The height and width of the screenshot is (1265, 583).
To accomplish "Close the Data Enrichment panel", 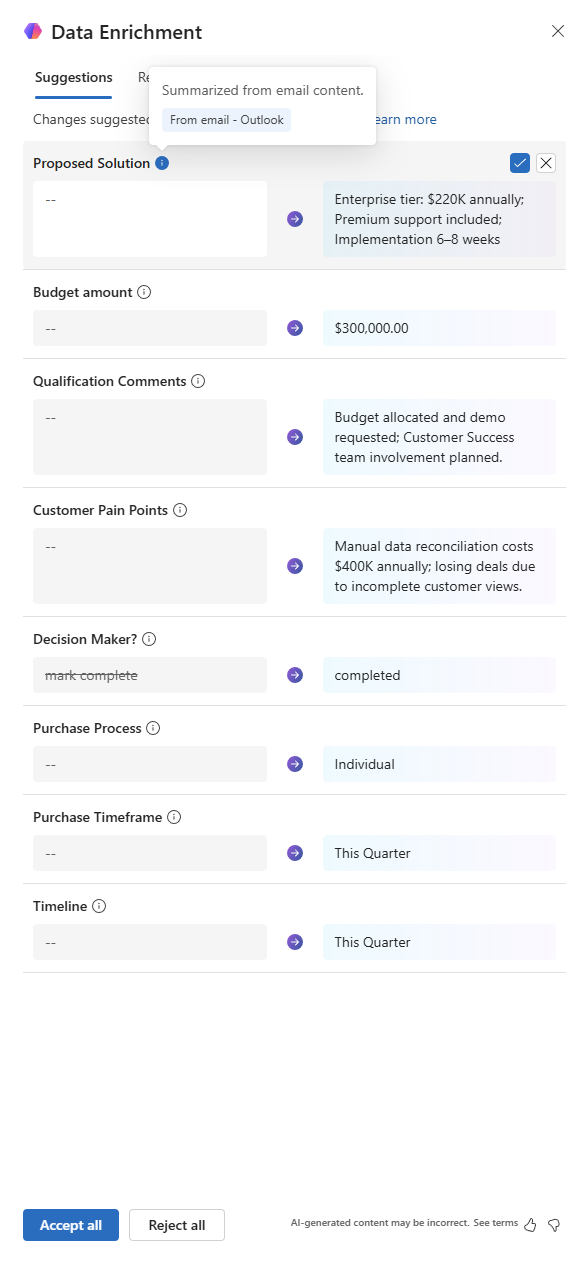I will 558,31.
